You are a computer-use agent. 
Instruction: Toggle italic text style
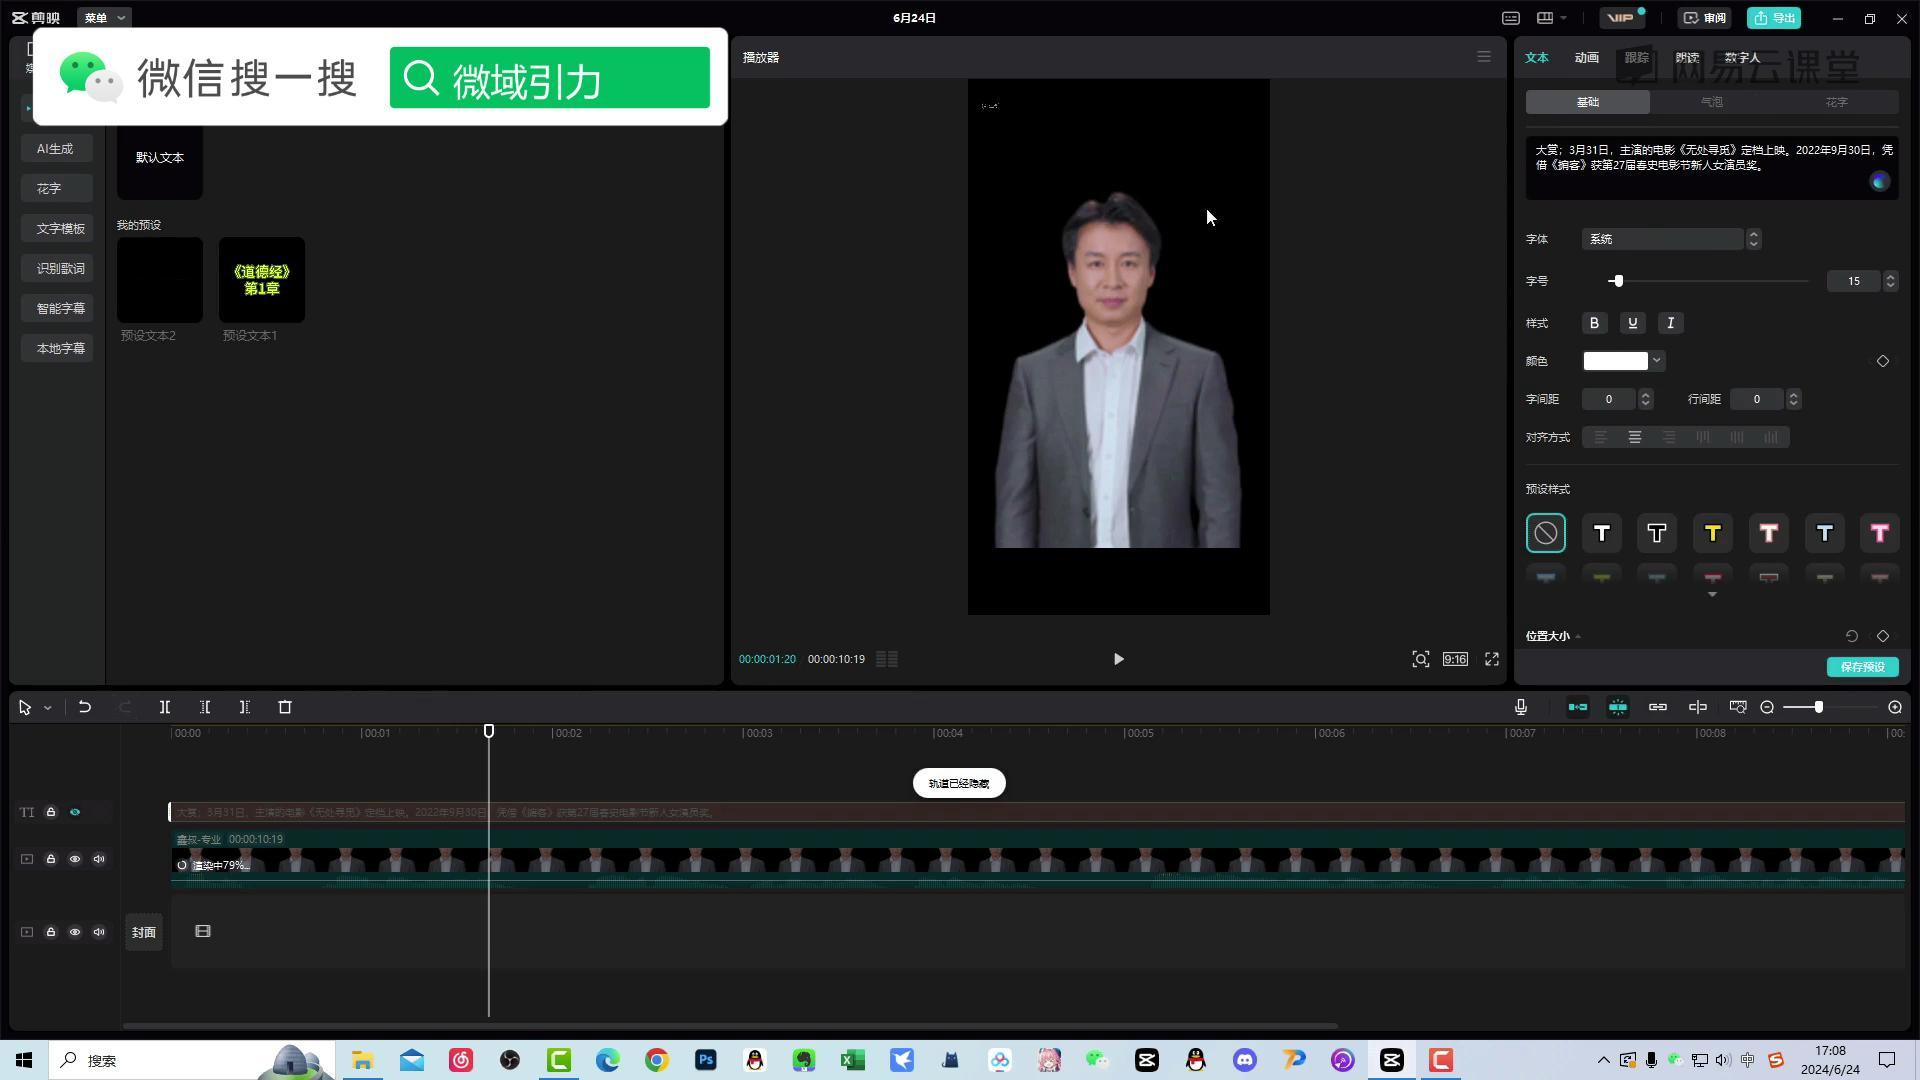pos(1671,323)
